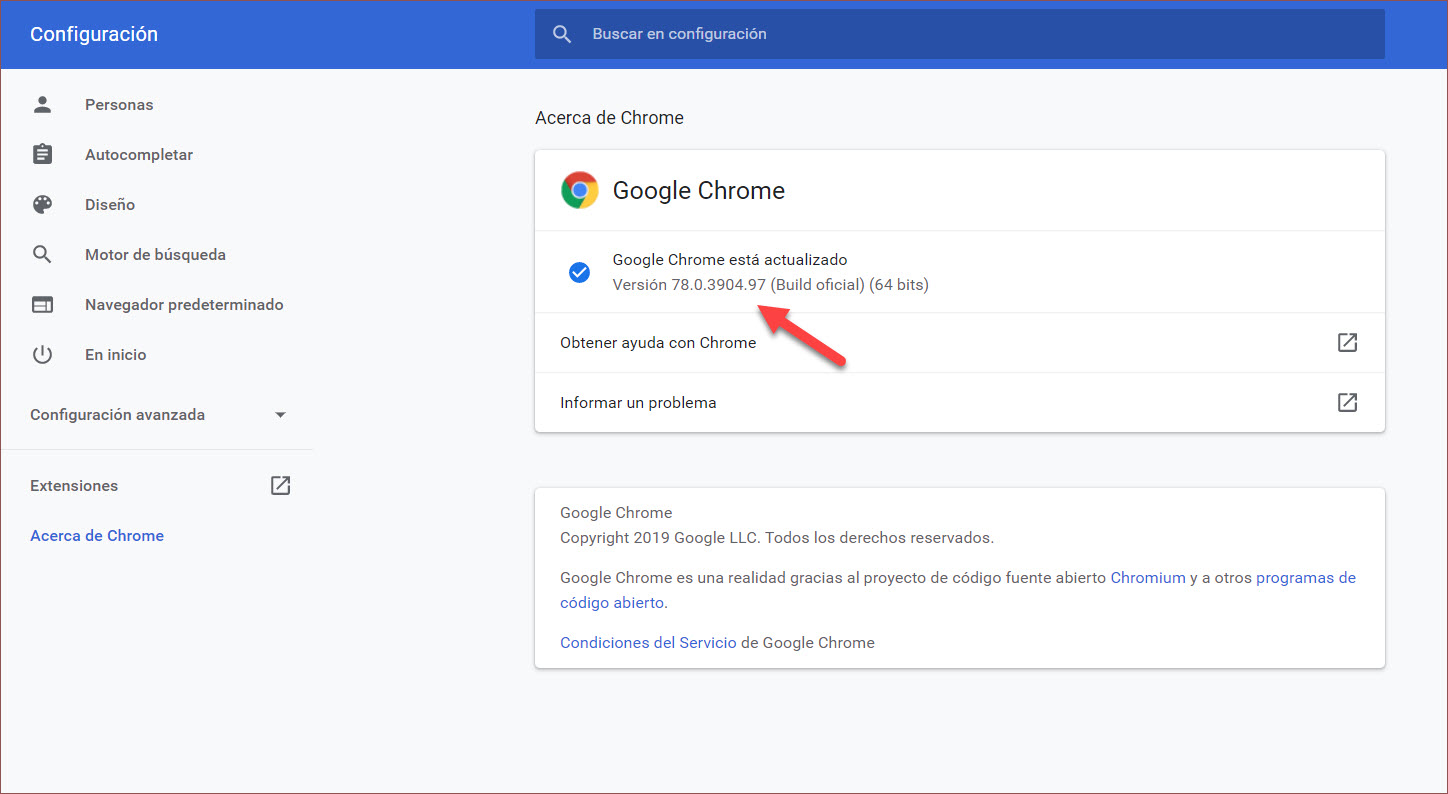Click the blue update checkmark icon
Viewport: 1448px width, 794px height.
(579, 272)
